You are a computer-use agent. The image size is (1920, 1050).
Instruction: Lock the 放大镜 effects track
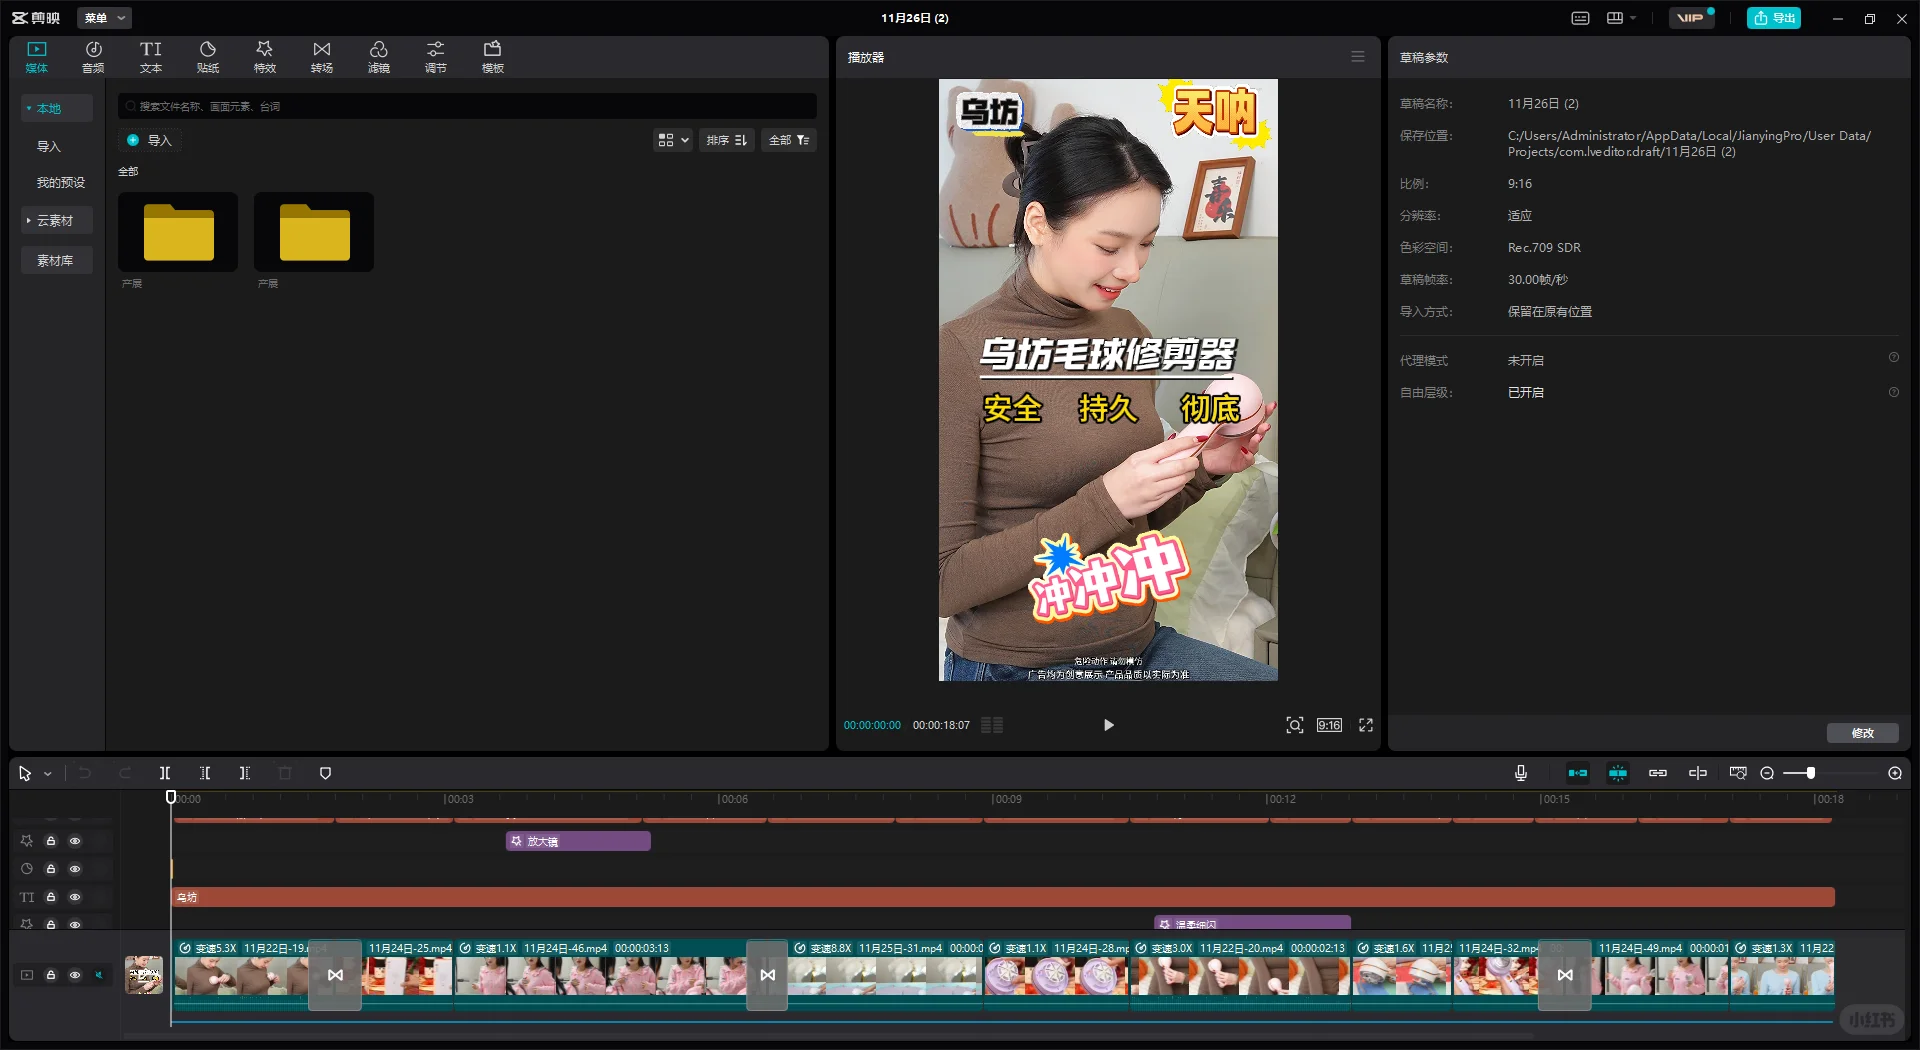pyautogui.click(x=51, y=841)
